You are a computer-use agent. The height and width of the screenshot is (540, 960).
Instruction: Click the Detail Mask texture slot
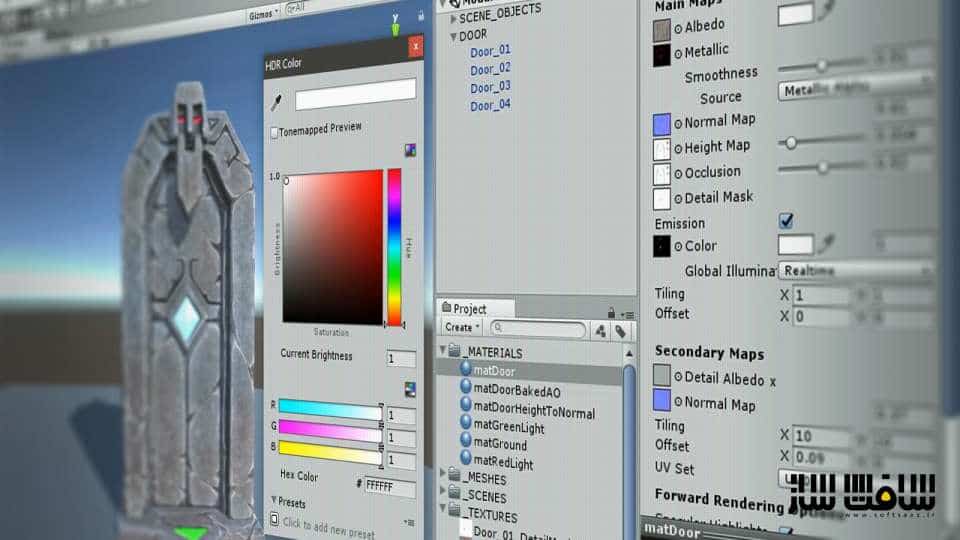tap(661, 199)
